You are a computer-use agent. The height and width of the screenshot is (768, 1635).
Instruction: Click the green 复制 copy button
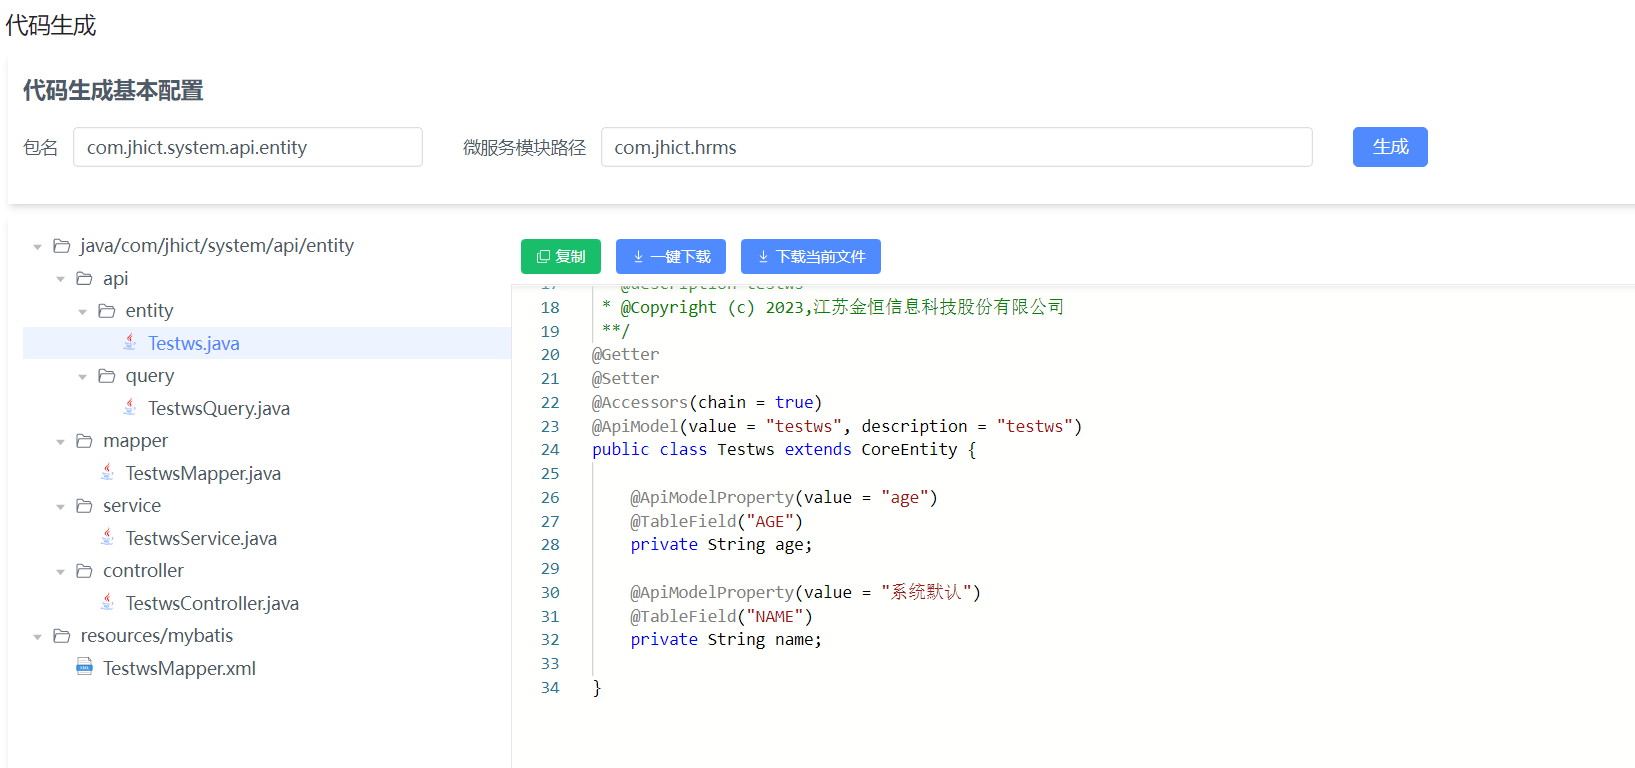561,256
